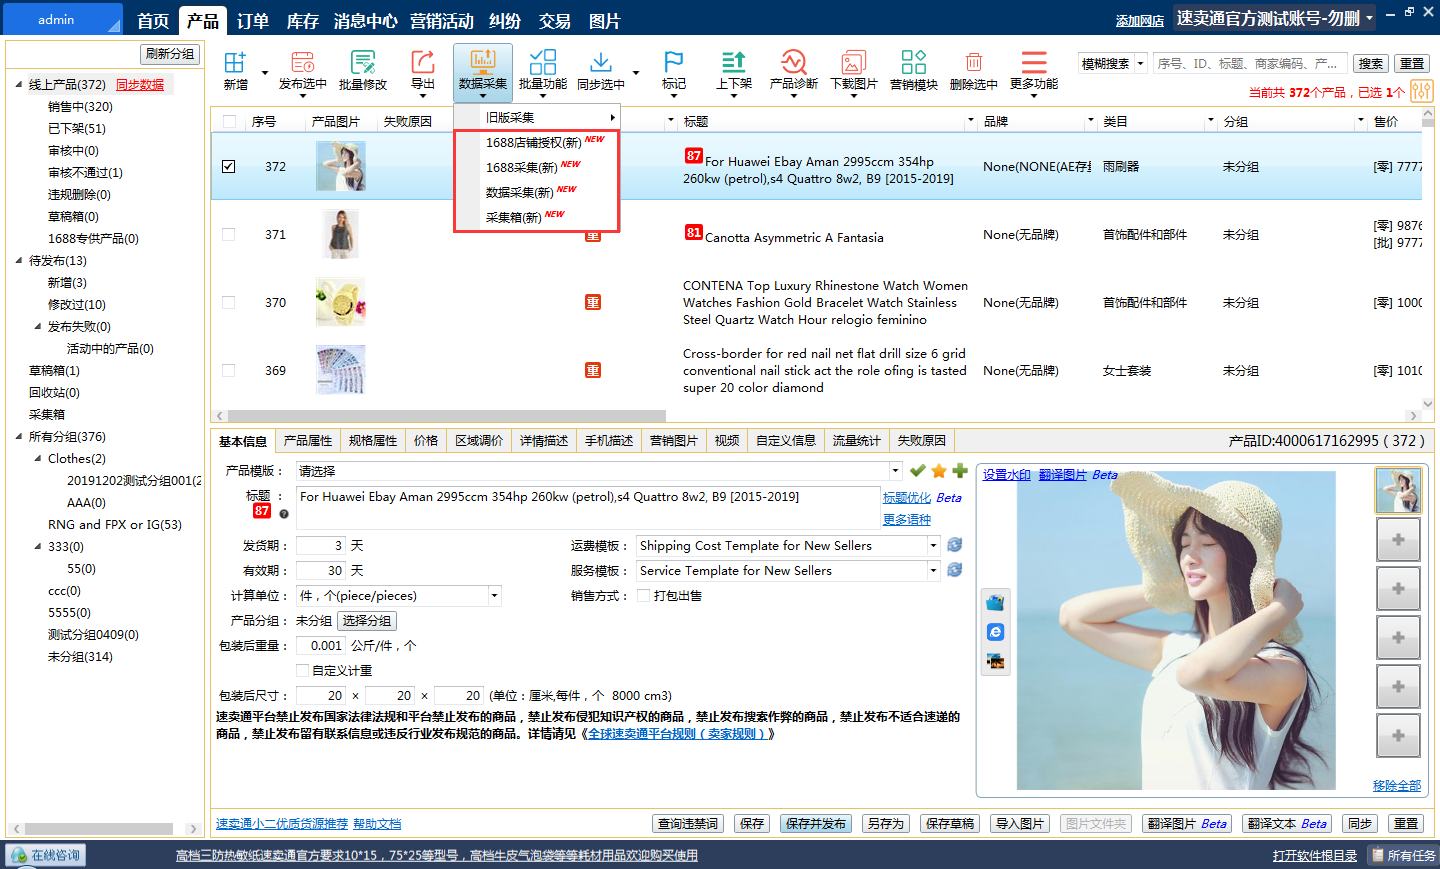This screenshot has width=1440, height=869.
Task: Select 1688采集(新) menu entry
Action: (x=537, y=167)
